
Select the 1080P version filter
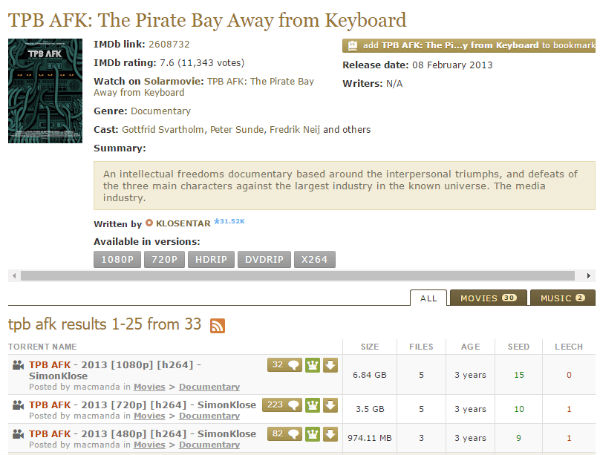click(119, 260)
